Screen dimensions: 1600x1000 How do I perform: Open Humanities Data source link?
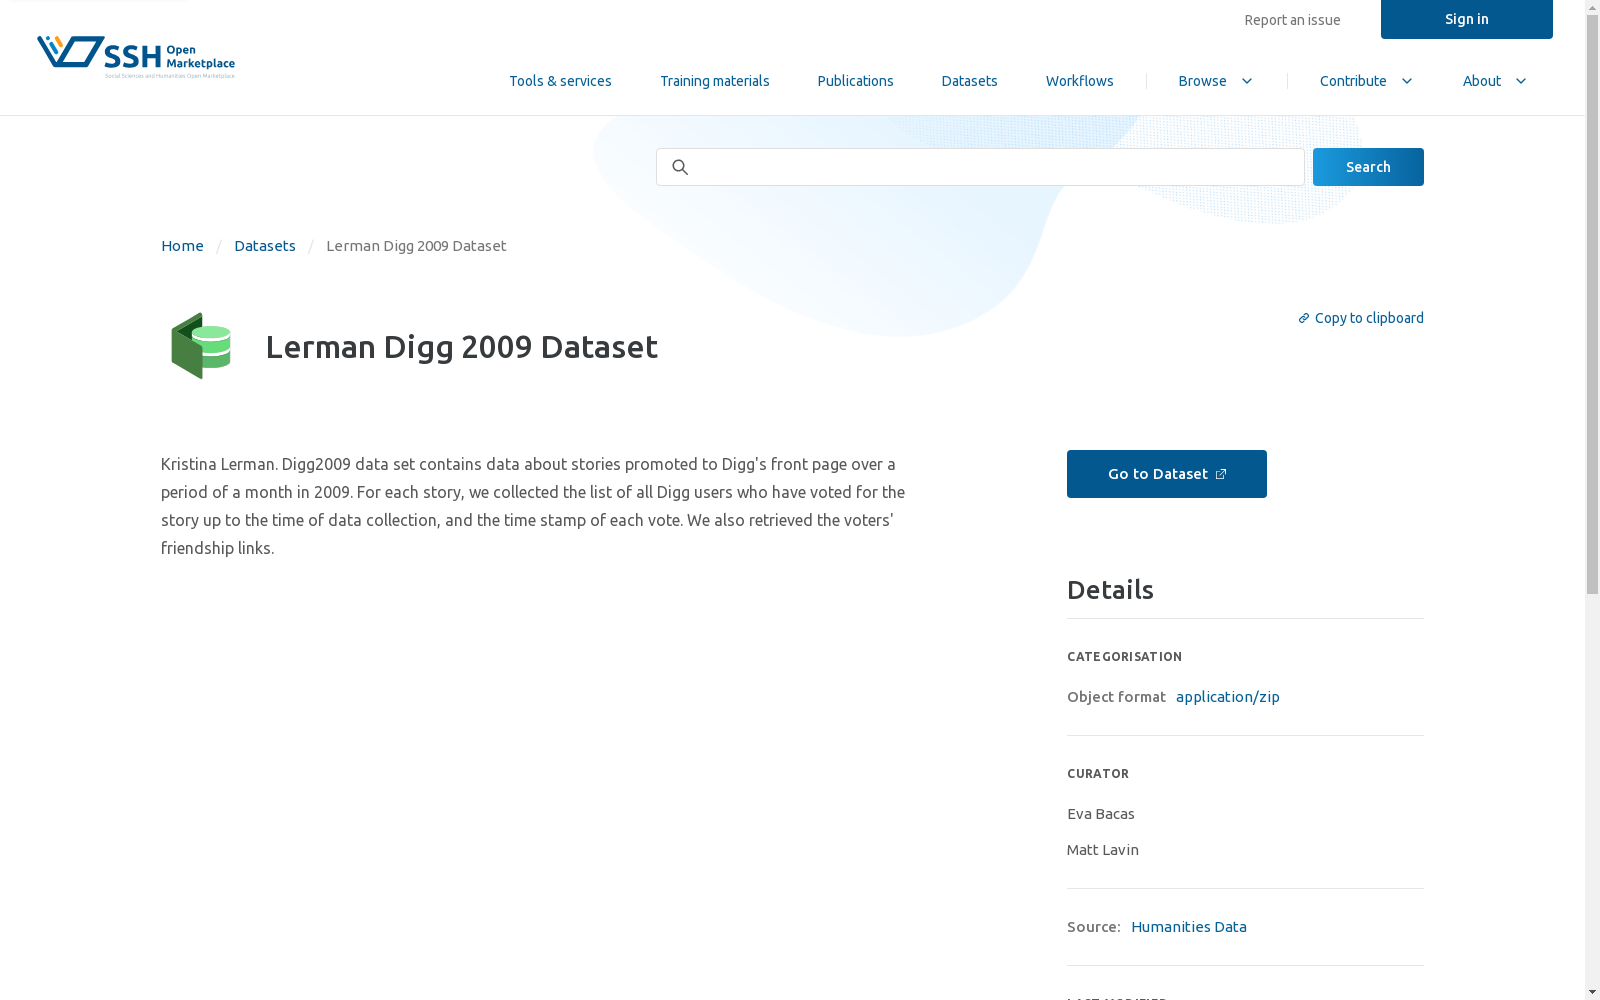(1189, 927)
